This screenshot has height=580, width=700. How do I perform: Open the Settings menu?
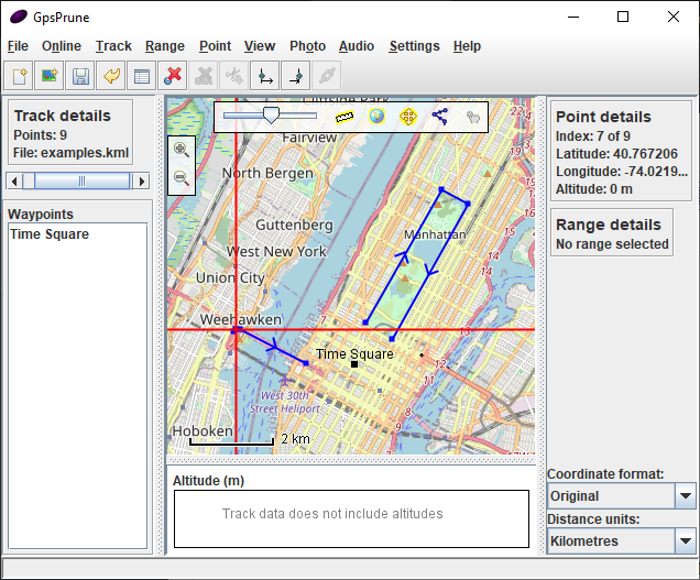[x=414, y=46]
